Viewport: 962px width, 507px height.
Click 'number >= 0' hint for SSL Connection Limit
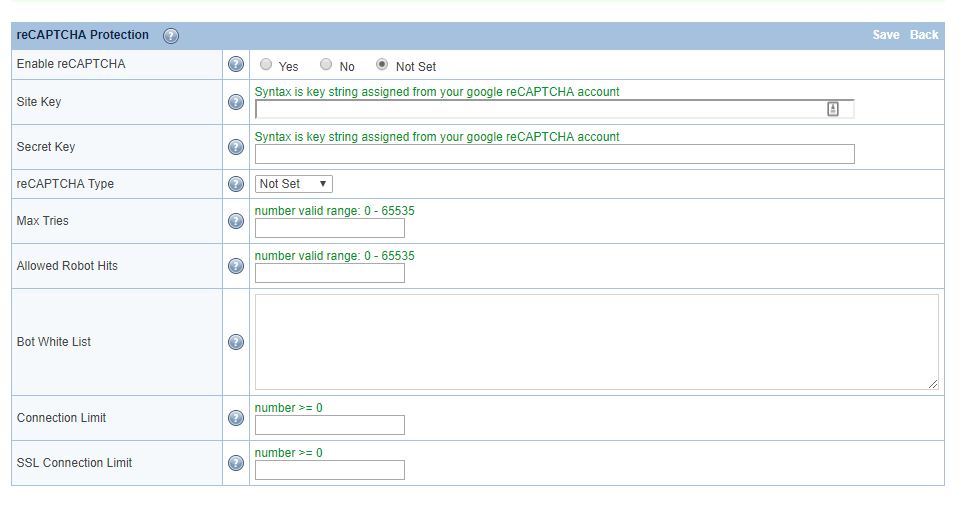(288, 452)
